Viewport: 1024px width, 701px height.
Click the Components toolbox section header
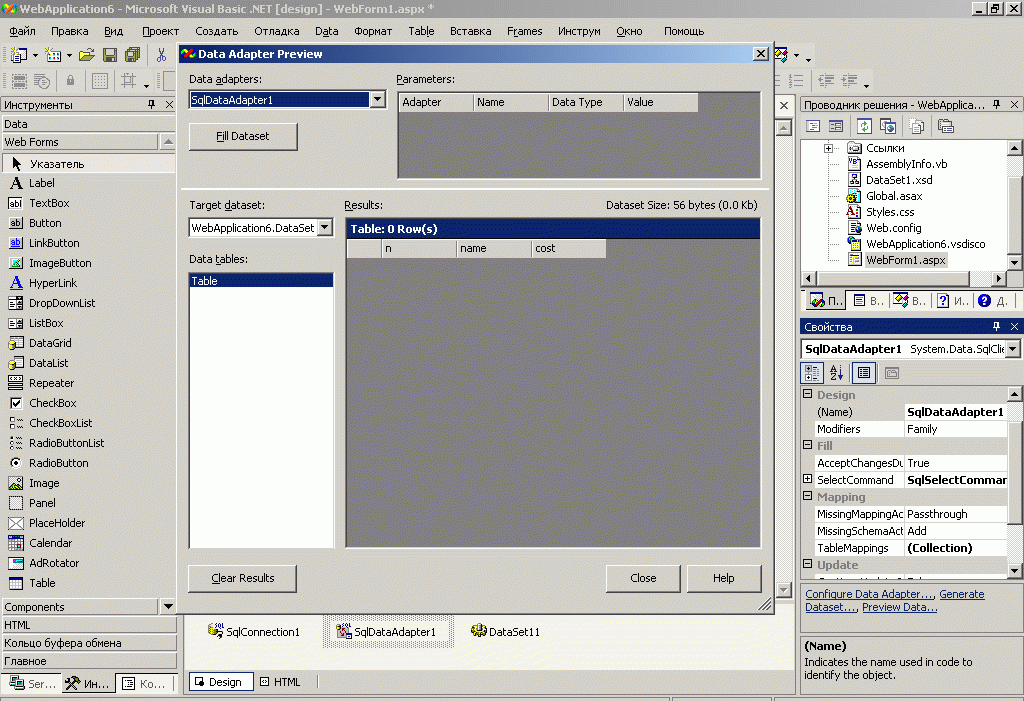80,607
